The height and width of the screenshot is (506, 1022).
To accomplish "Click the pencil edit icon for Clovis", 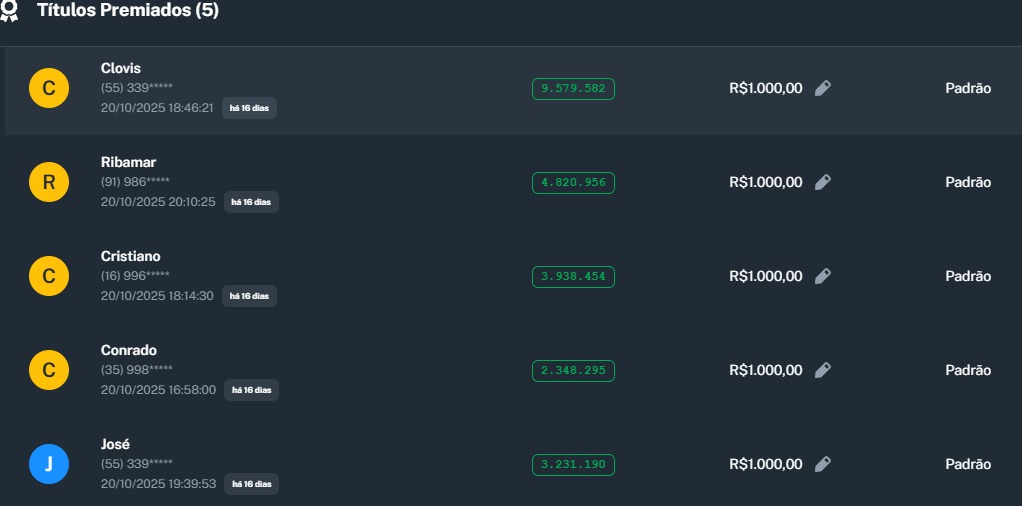I will click(822, 88).
